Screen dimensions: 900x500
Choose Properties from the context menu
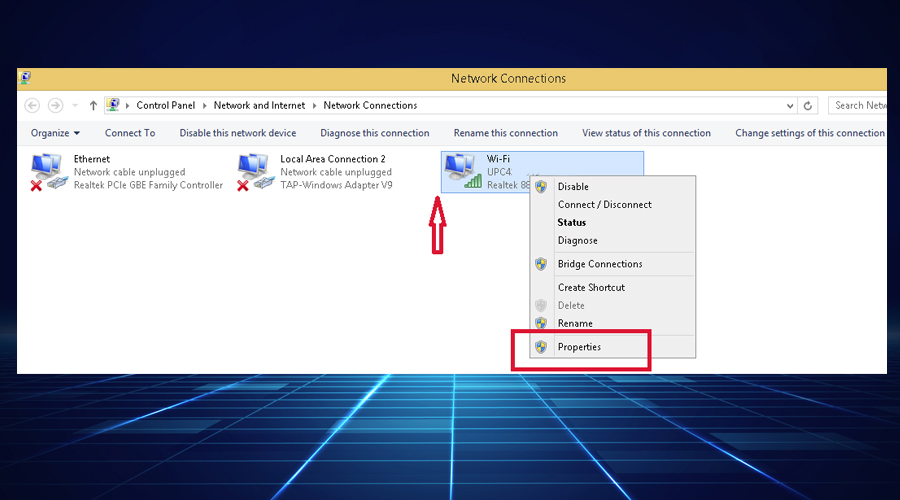(579, 347)
